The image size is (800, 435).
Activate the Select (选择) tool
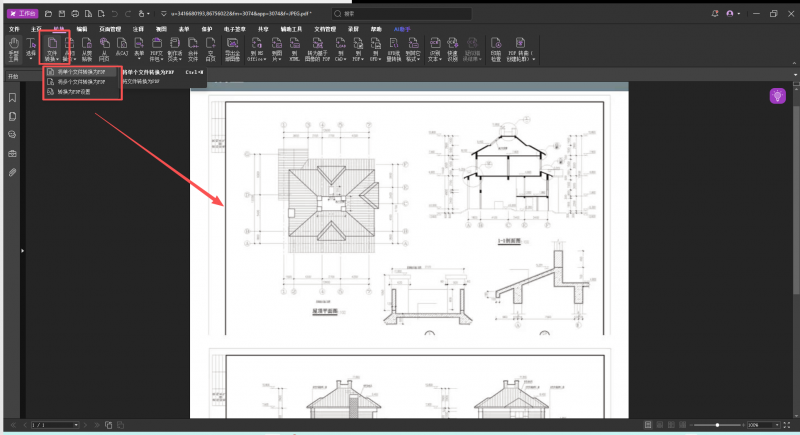point(31,49)
